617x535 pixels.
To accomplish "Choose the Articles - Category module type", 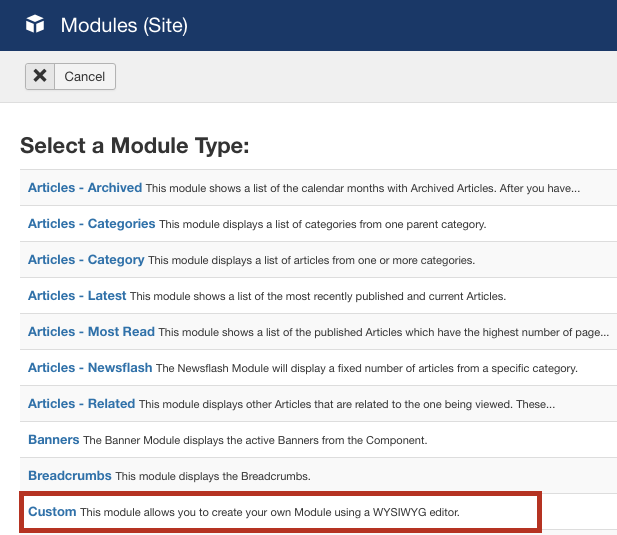I will click(86, 260).
